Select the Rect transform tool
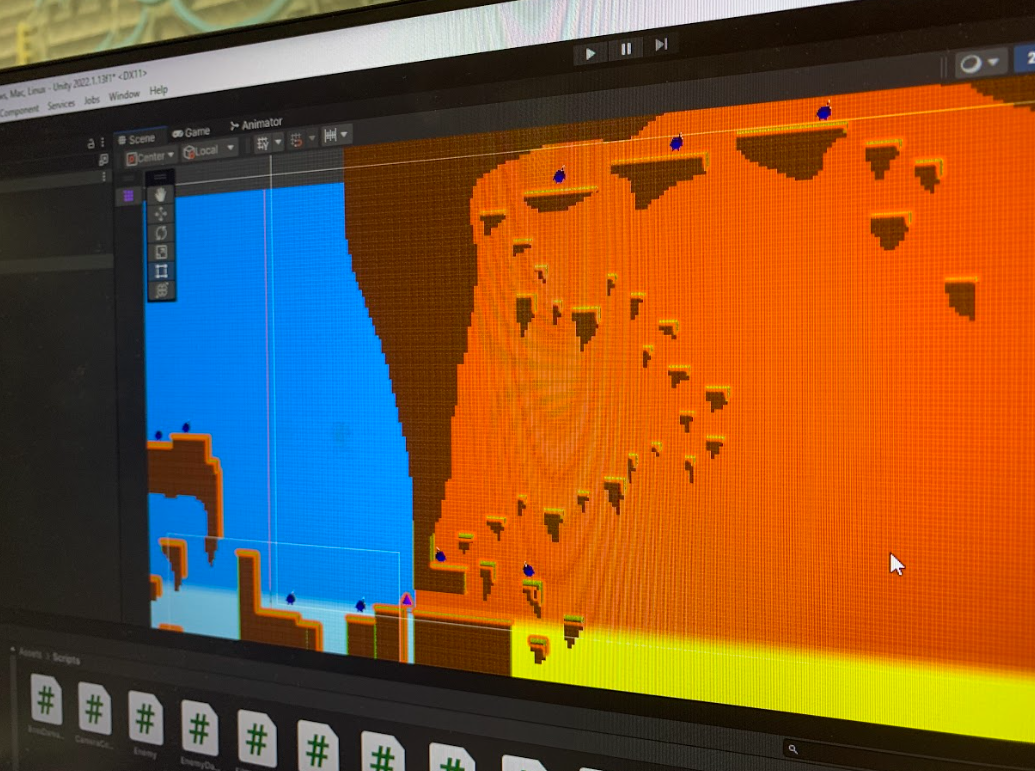 163,270
